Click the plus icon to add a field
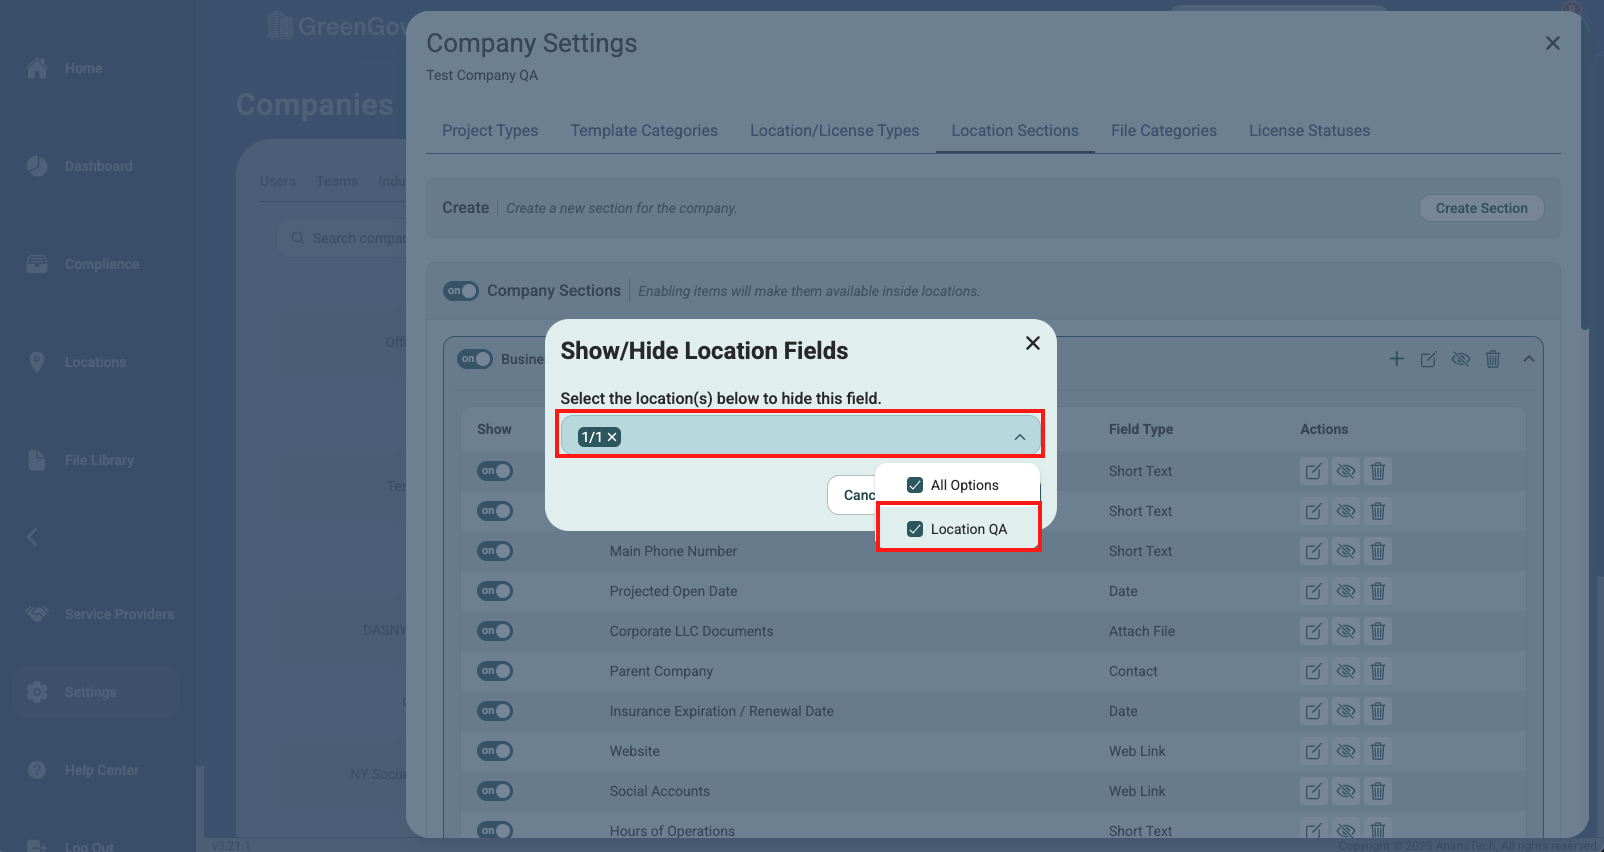Image resolution: width=1604 pixels, height=852 pixels. 1396,359
